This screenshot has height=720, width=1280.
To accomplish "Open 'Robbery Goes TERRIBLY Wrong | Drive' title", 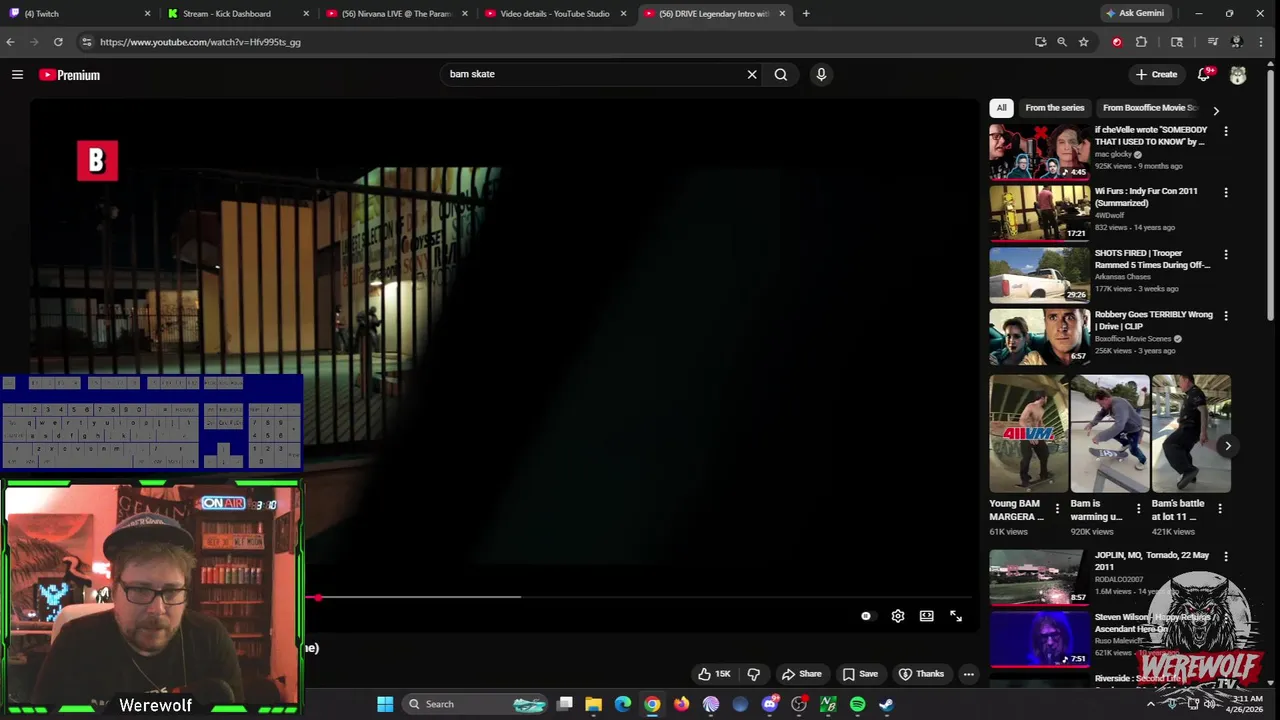I will pos(1153,320).
